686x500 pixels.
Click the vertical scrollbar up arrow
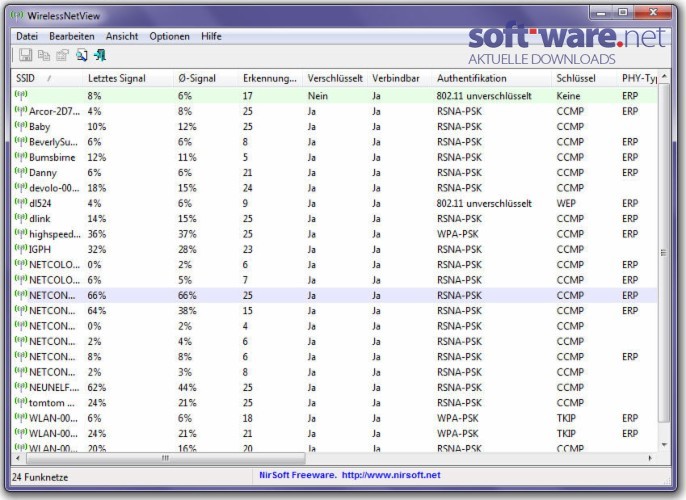coord(664,76)
